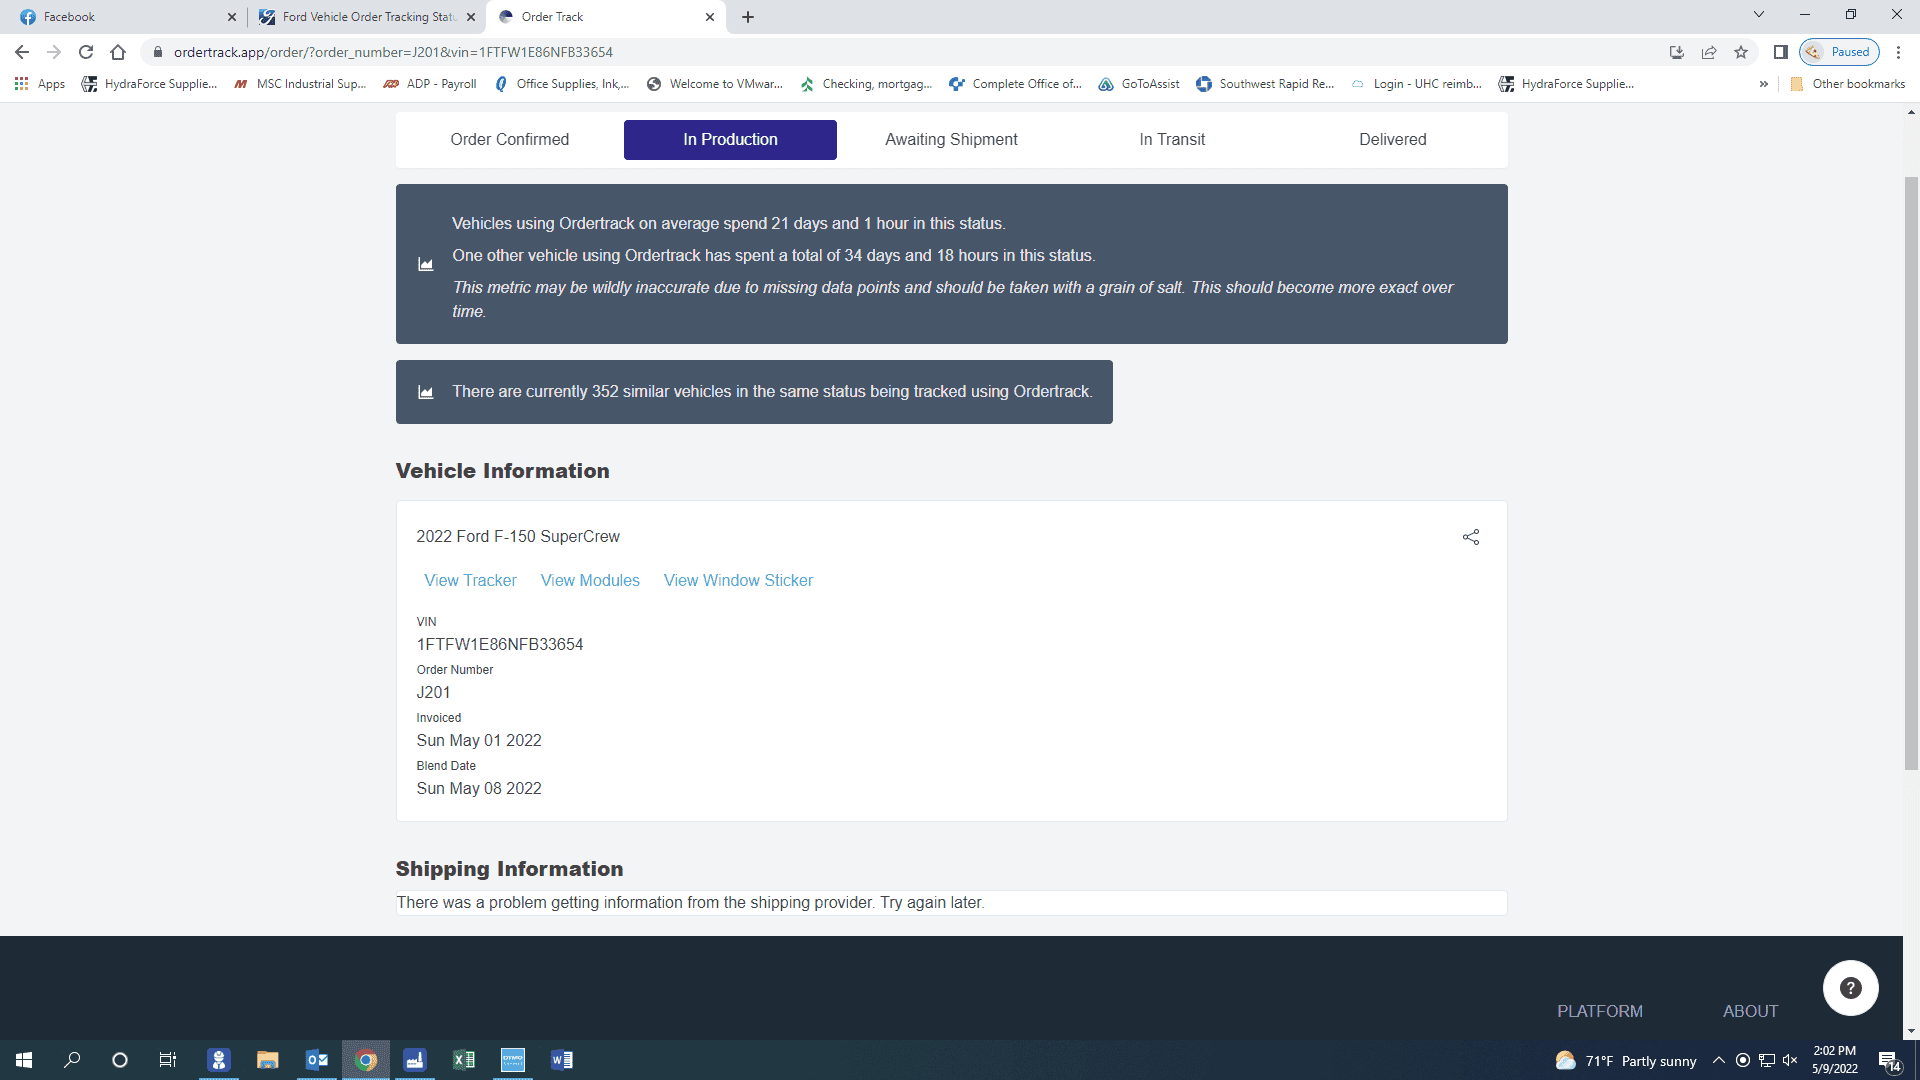The image size is (1920, 1080).
Task: Select the Order Confirmed status step
Action: coord(510,140)
